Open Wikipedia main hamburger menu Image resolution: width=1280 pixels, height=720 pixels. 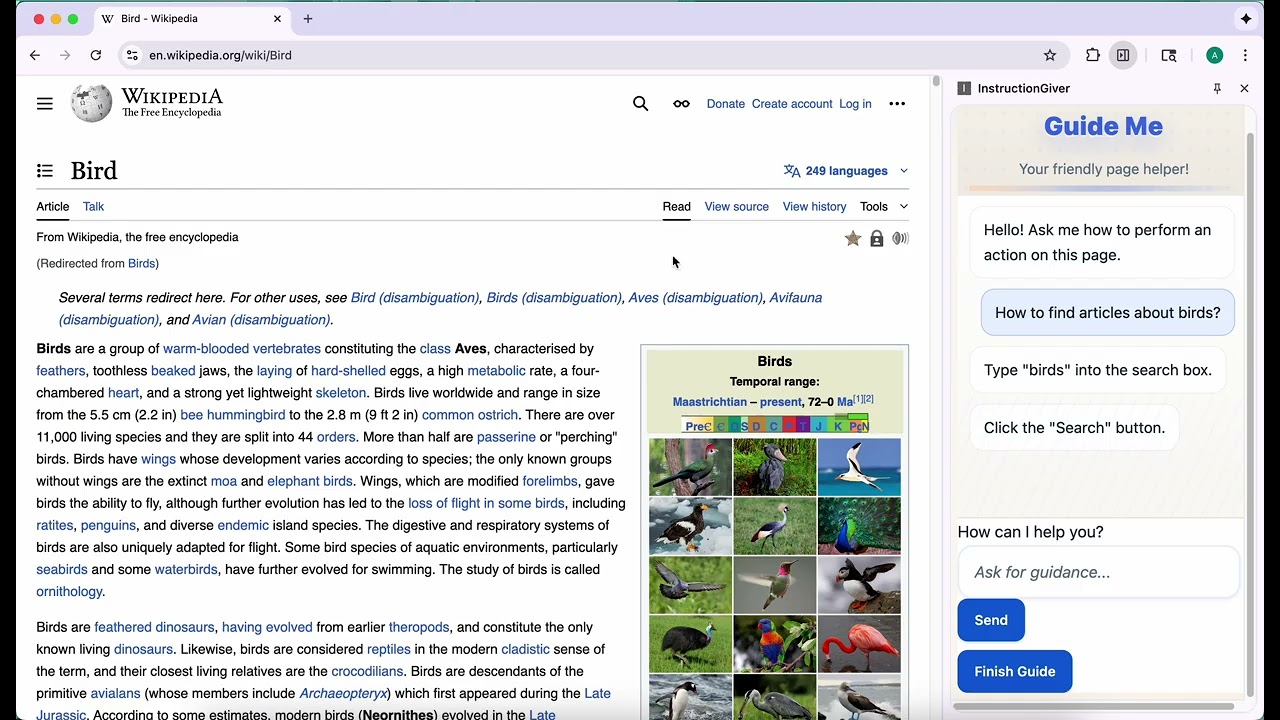coord(45,104)
